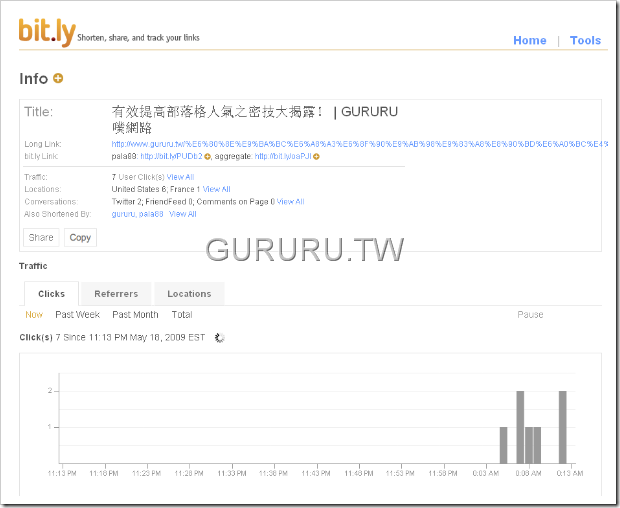Click the '7 User Click(s)' text
The width and height of the screenshot is (620, 508).
(x=138, y=177)
